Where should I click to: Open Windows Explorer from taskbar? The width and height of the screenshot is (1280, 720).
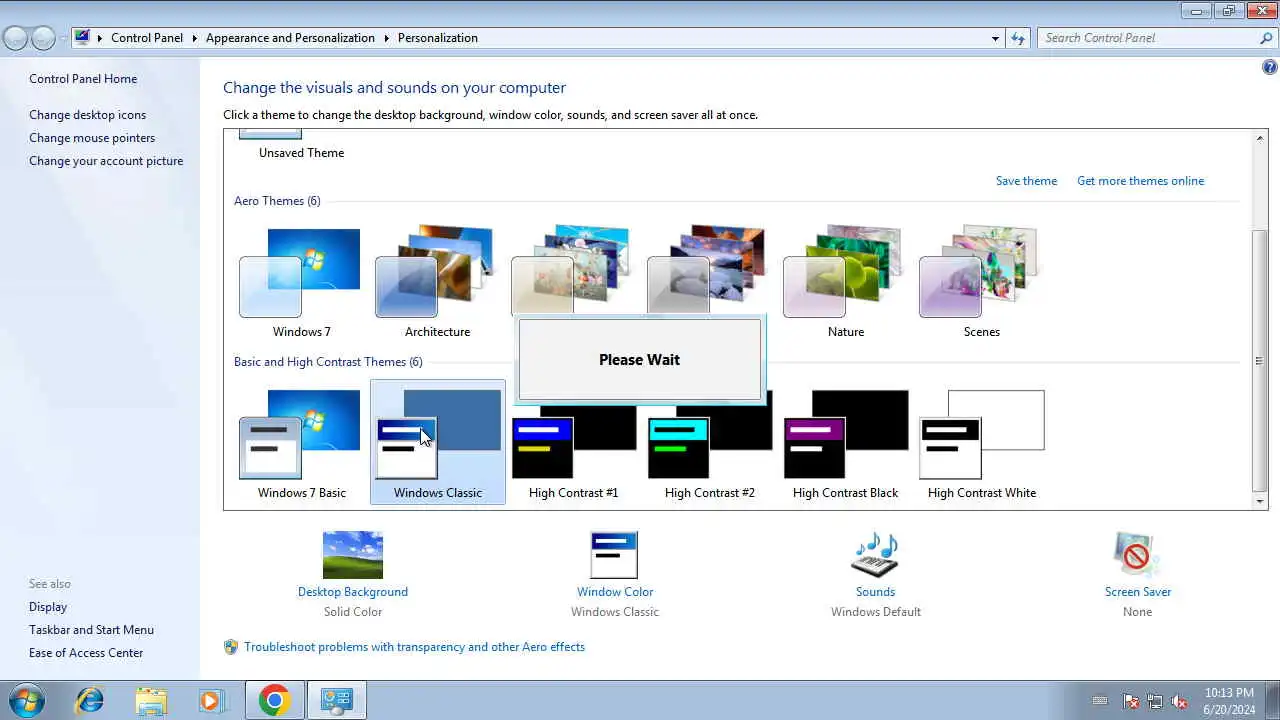click(x=151, y=700)
